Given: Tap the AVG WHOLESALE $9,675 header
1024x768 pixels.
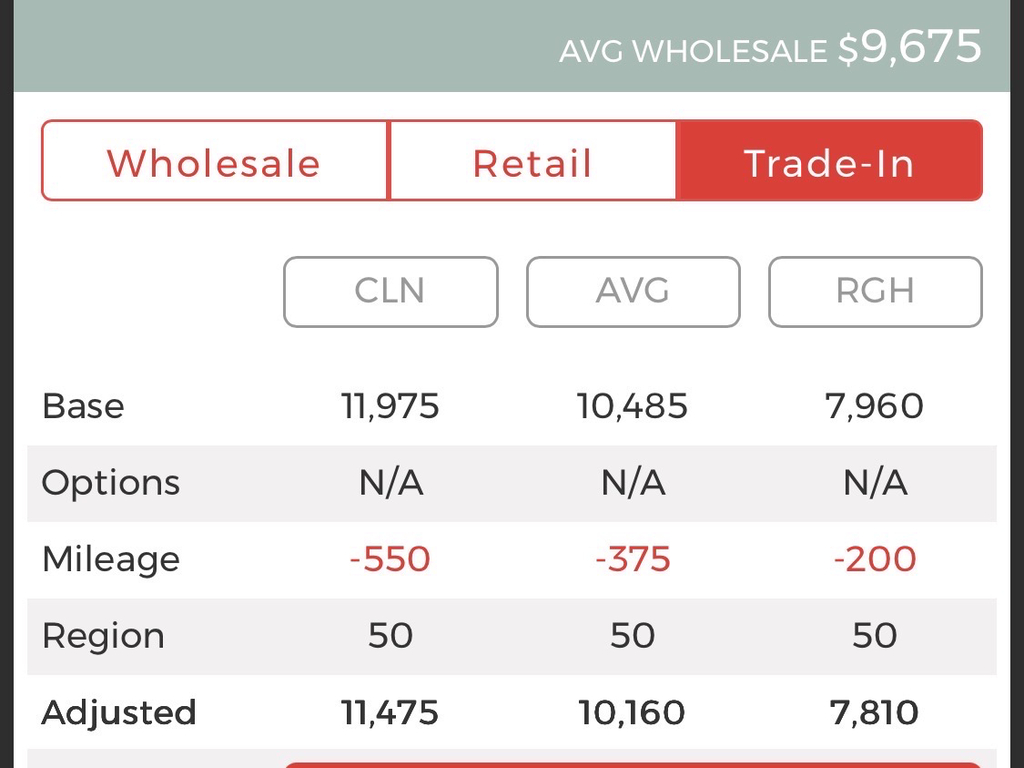Looking at the screenshot, I should tap(769, 48).
